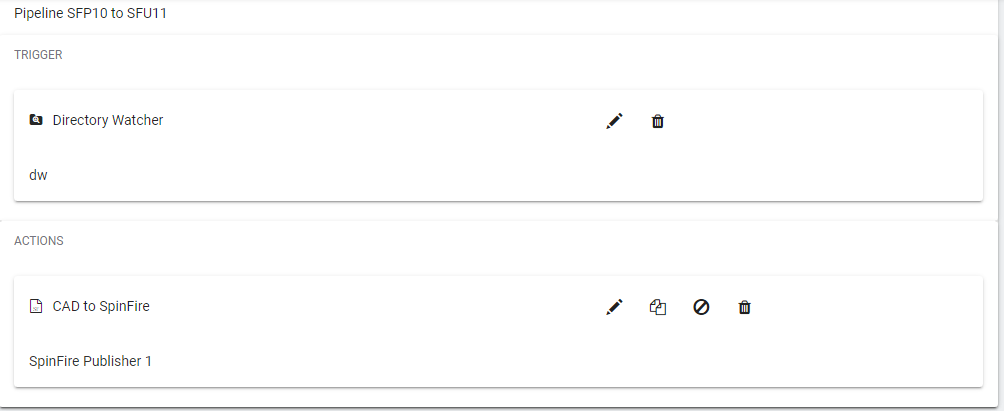The width and height of the screenshot is (1004, 411).
Task: Click the trigger name "dw"
Action: tap(38, 175)
